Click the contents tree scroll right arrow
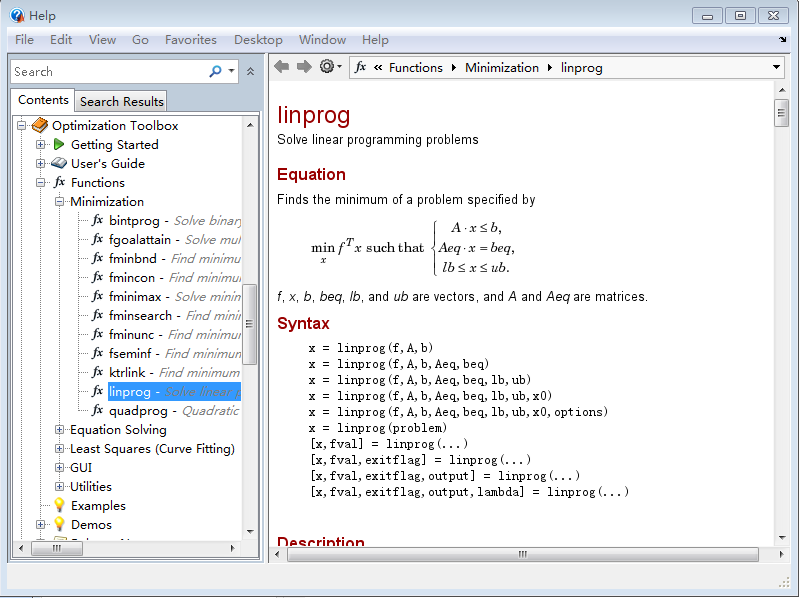This screenshot has width=799, height=598. click(232, 548)
